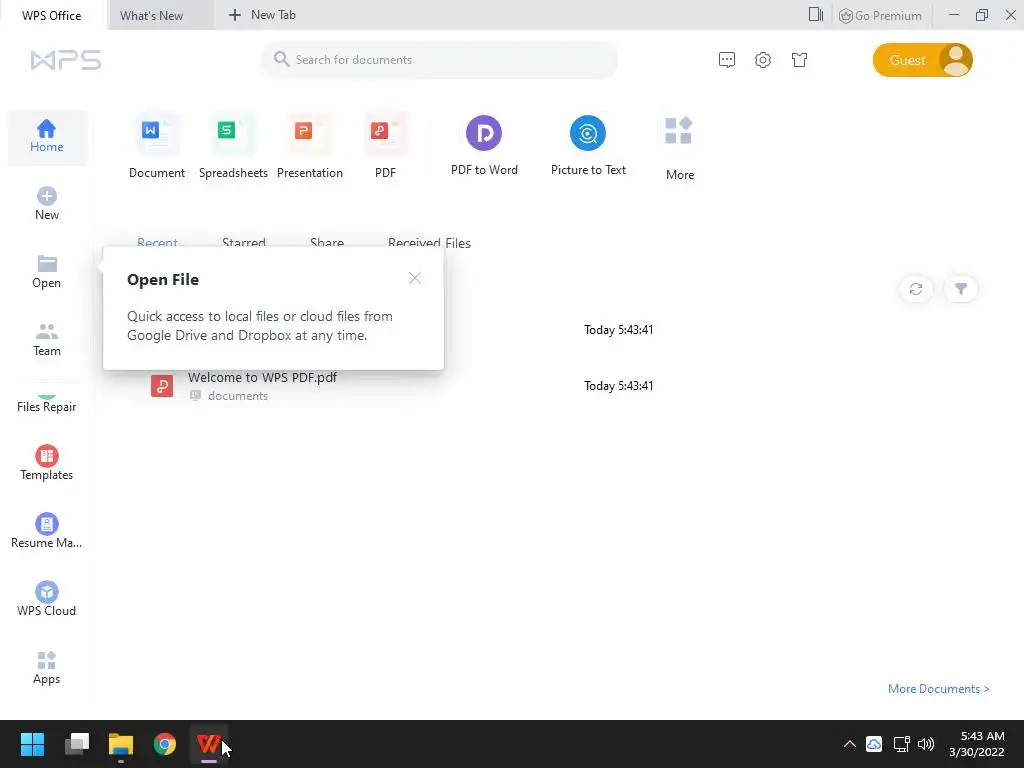The width and height of the screenshot is (1024, 768).
Task: Close the Open File tooltip
Action: pyautogui.click(x=415, y=278)
